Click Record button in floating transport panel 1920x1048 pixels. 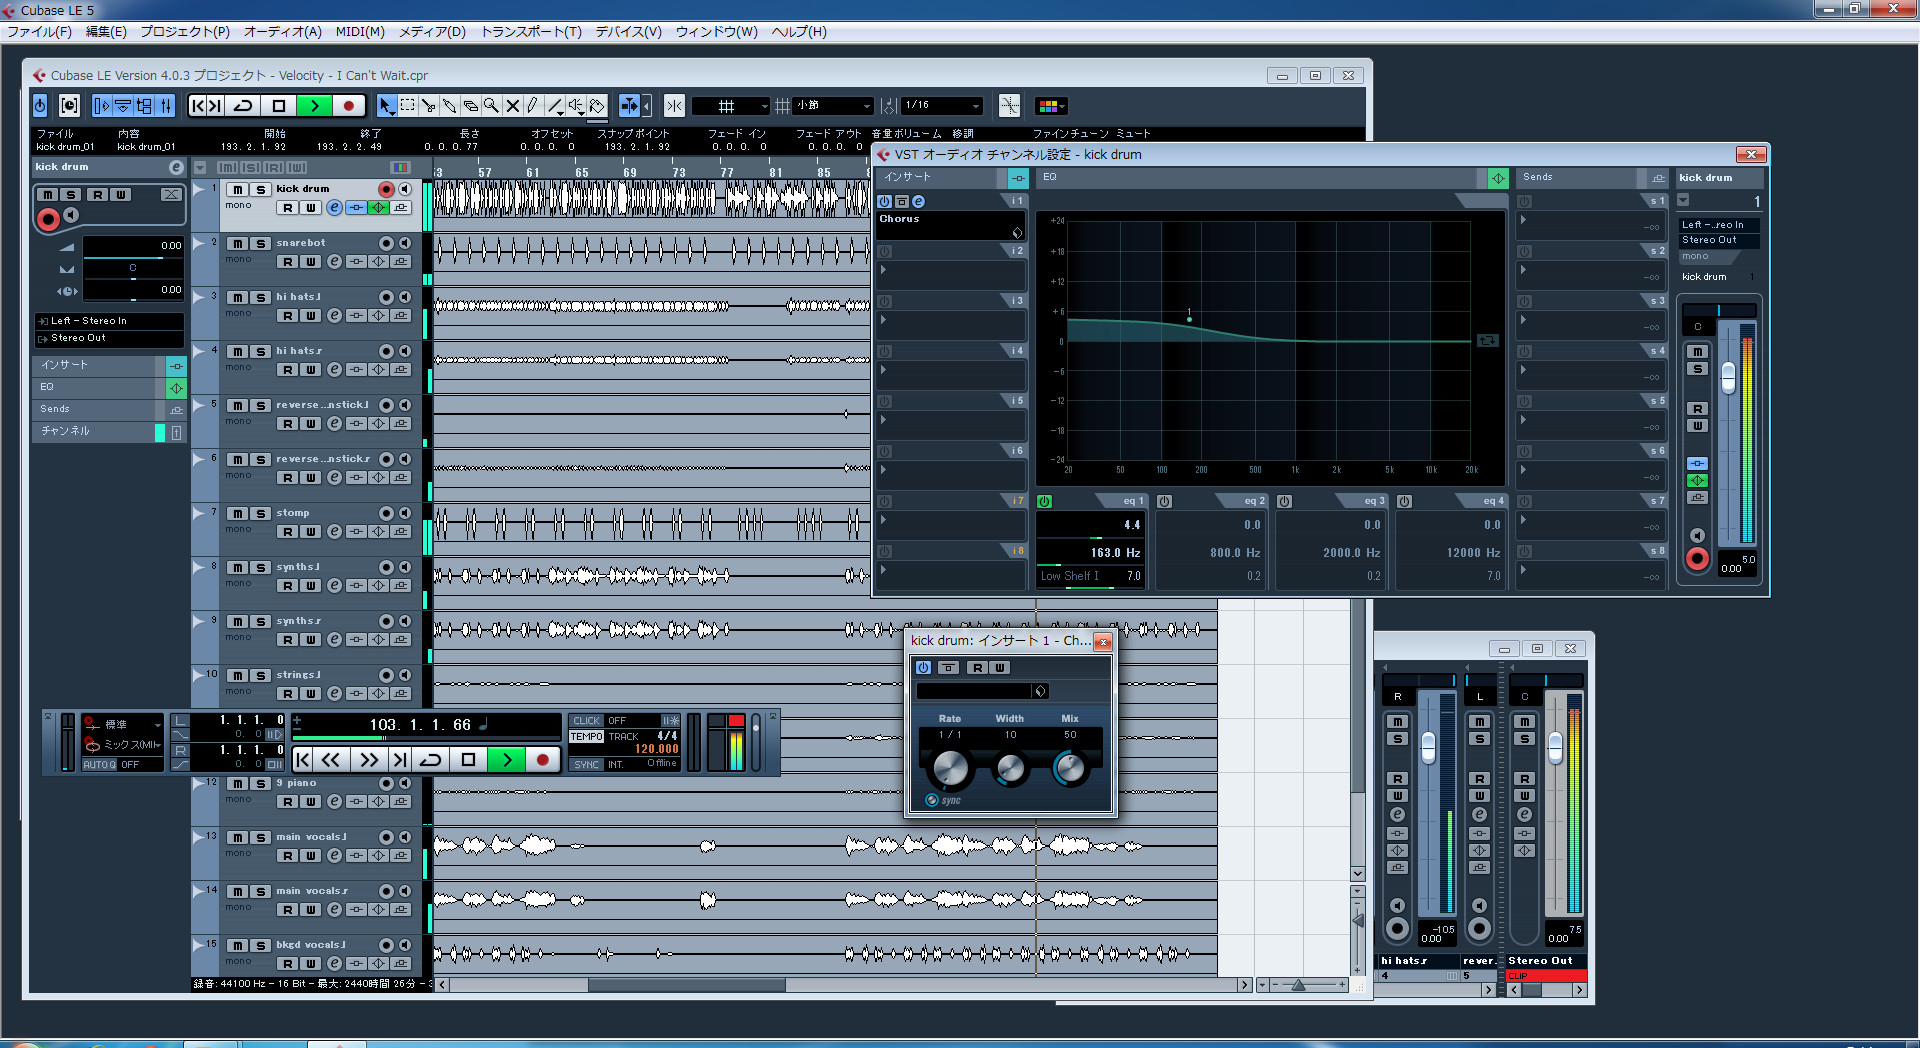542,760
